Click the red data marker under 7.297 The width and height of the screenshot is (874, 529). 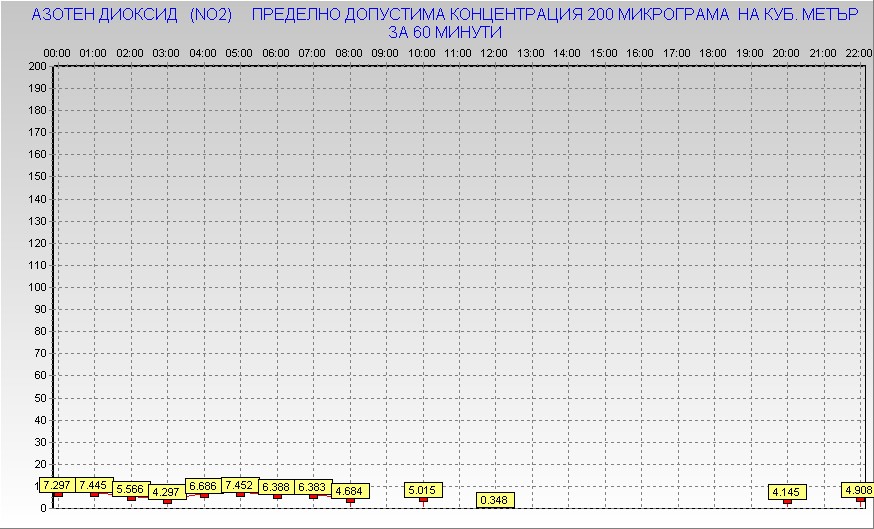(57, 494)
